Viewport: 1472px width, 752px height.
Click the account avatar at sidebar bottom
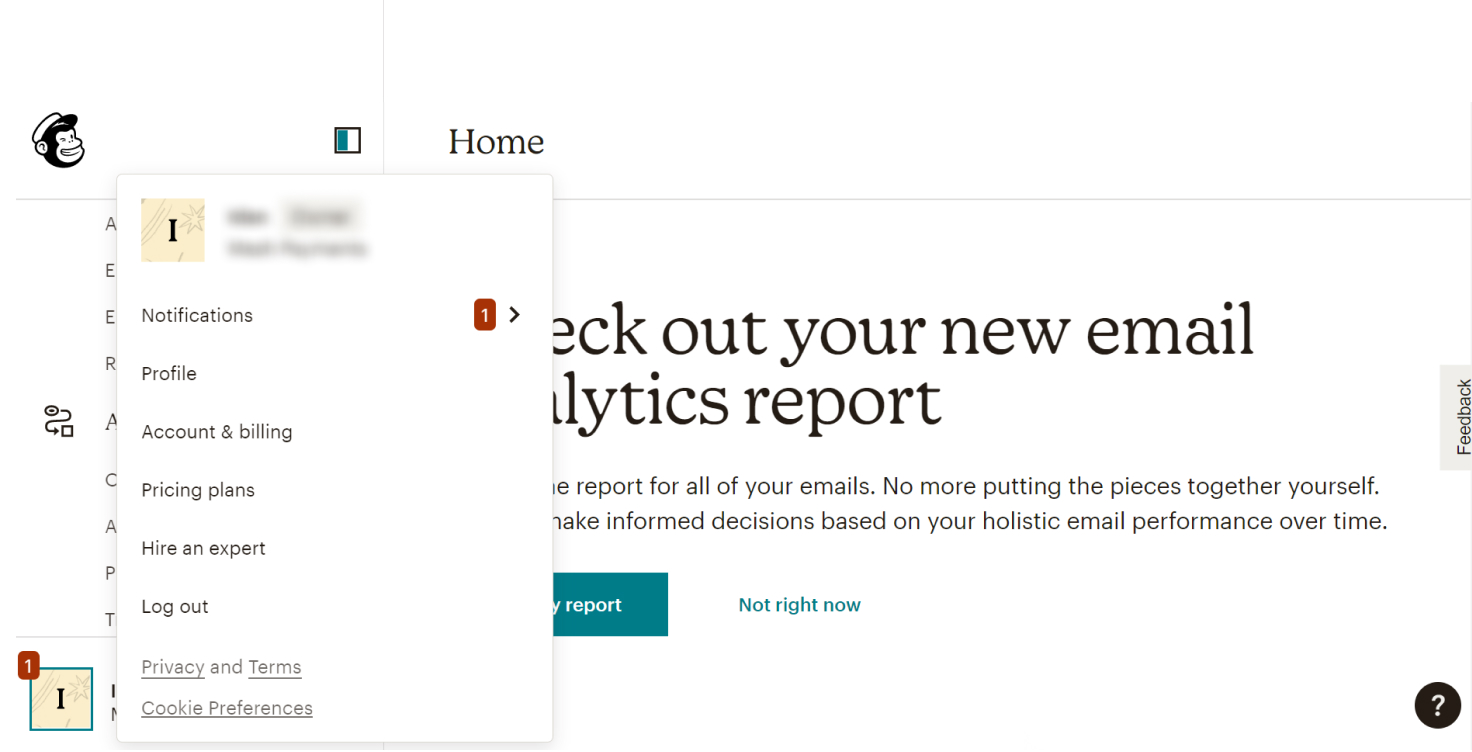61,699
